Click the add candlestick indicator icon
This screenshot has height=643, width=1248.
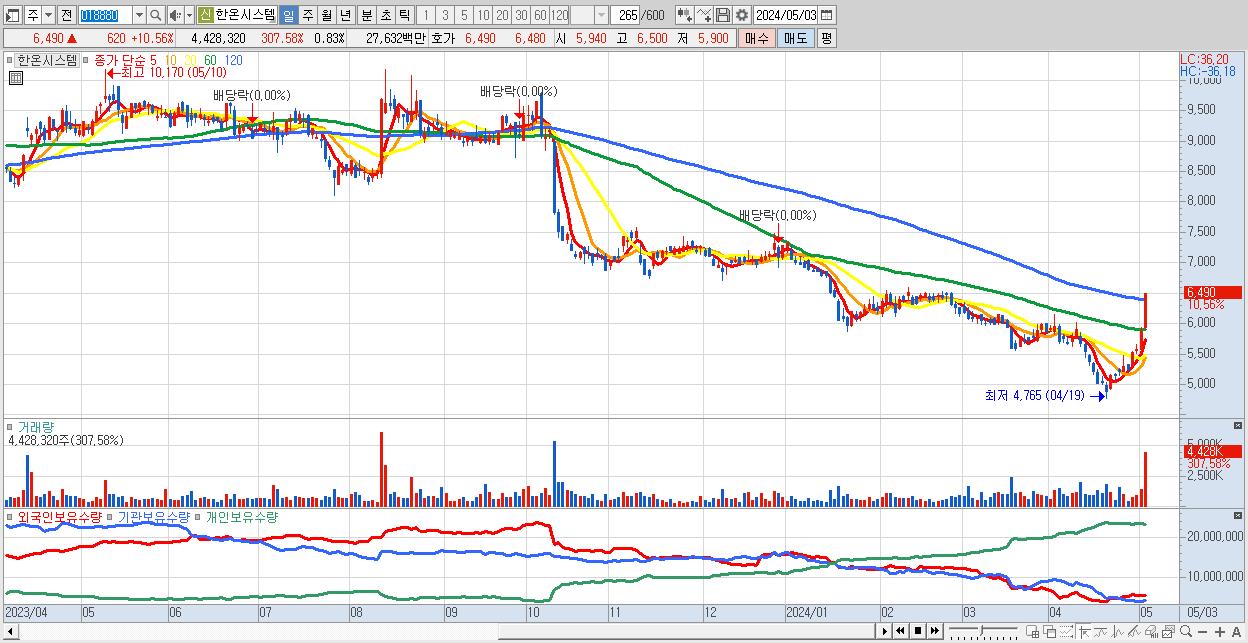685,15
